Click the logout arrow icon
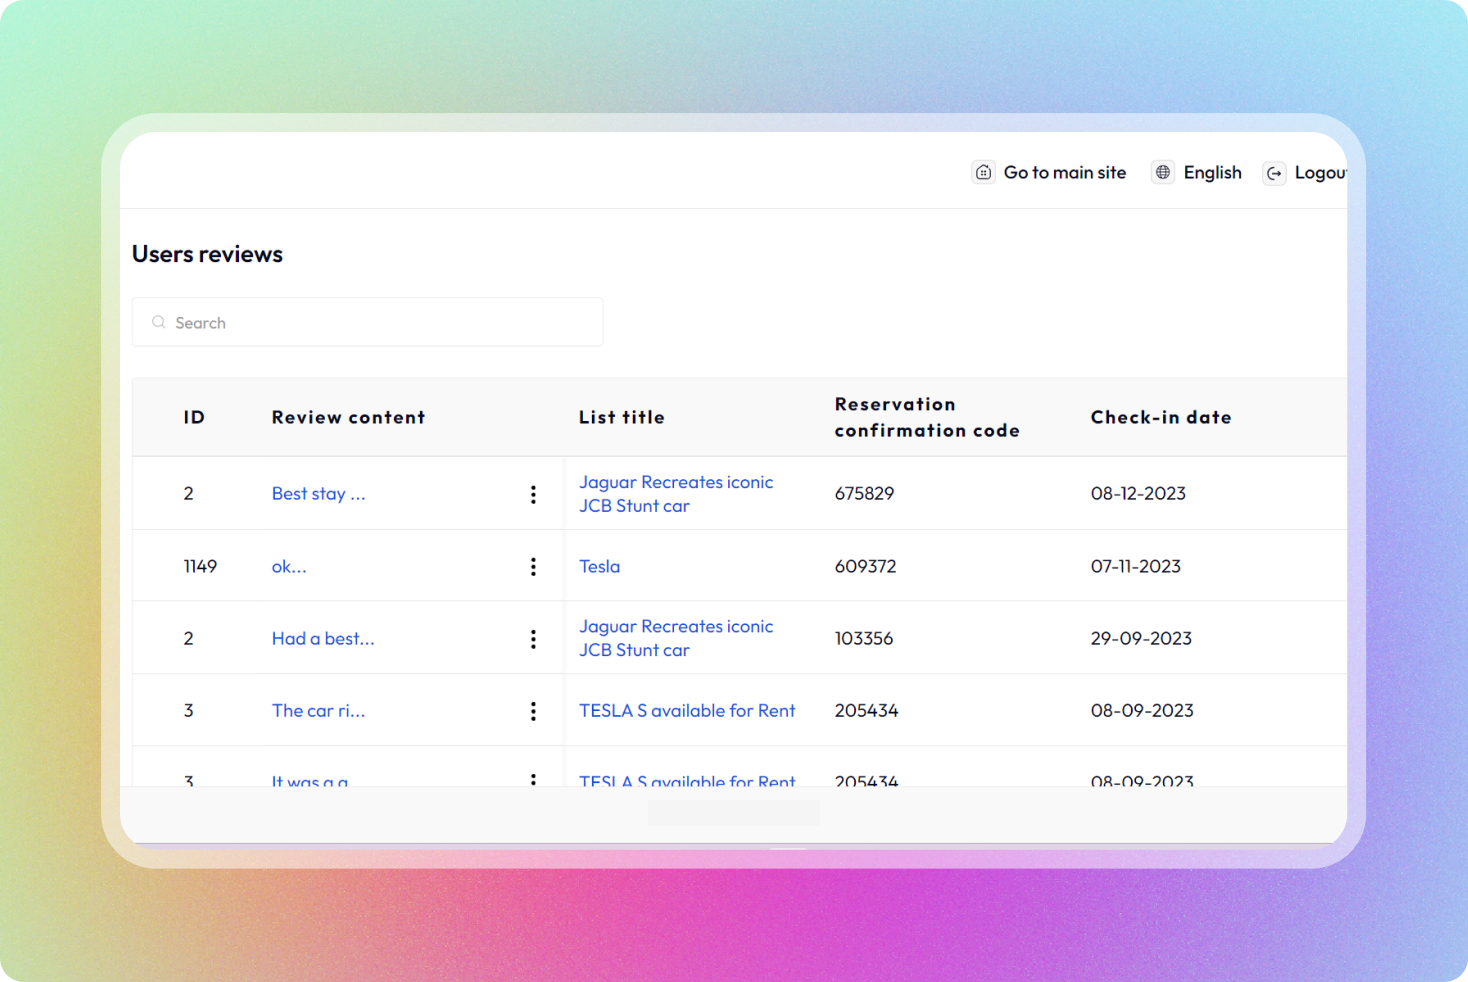The height and width of the screenshot is (982, 1468). [1274, 173]
